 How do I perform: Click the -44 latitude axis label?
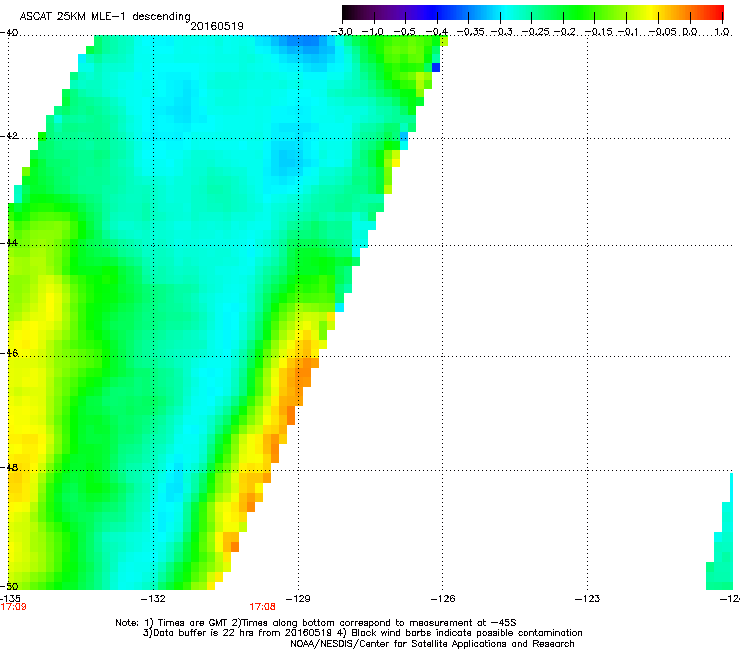tap(9, 243)
